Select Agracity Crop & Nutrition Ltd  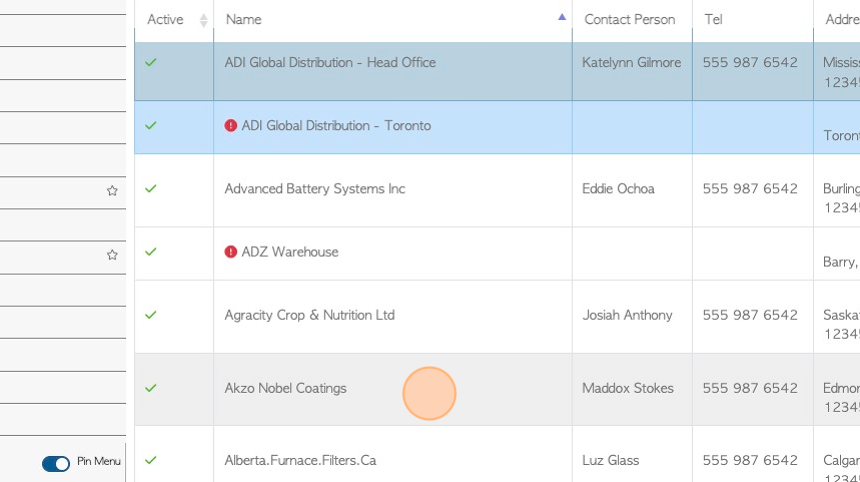tap(309, 315)
